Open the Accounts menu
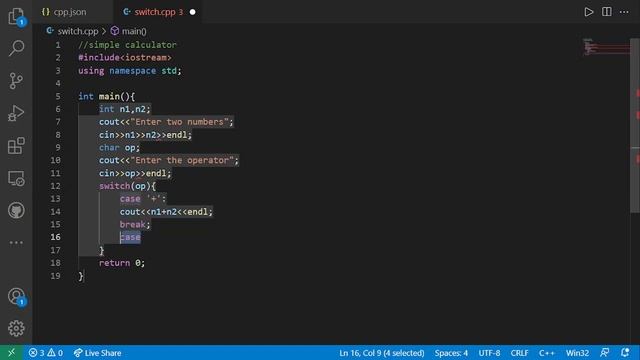640x360 pixels. 16,297
